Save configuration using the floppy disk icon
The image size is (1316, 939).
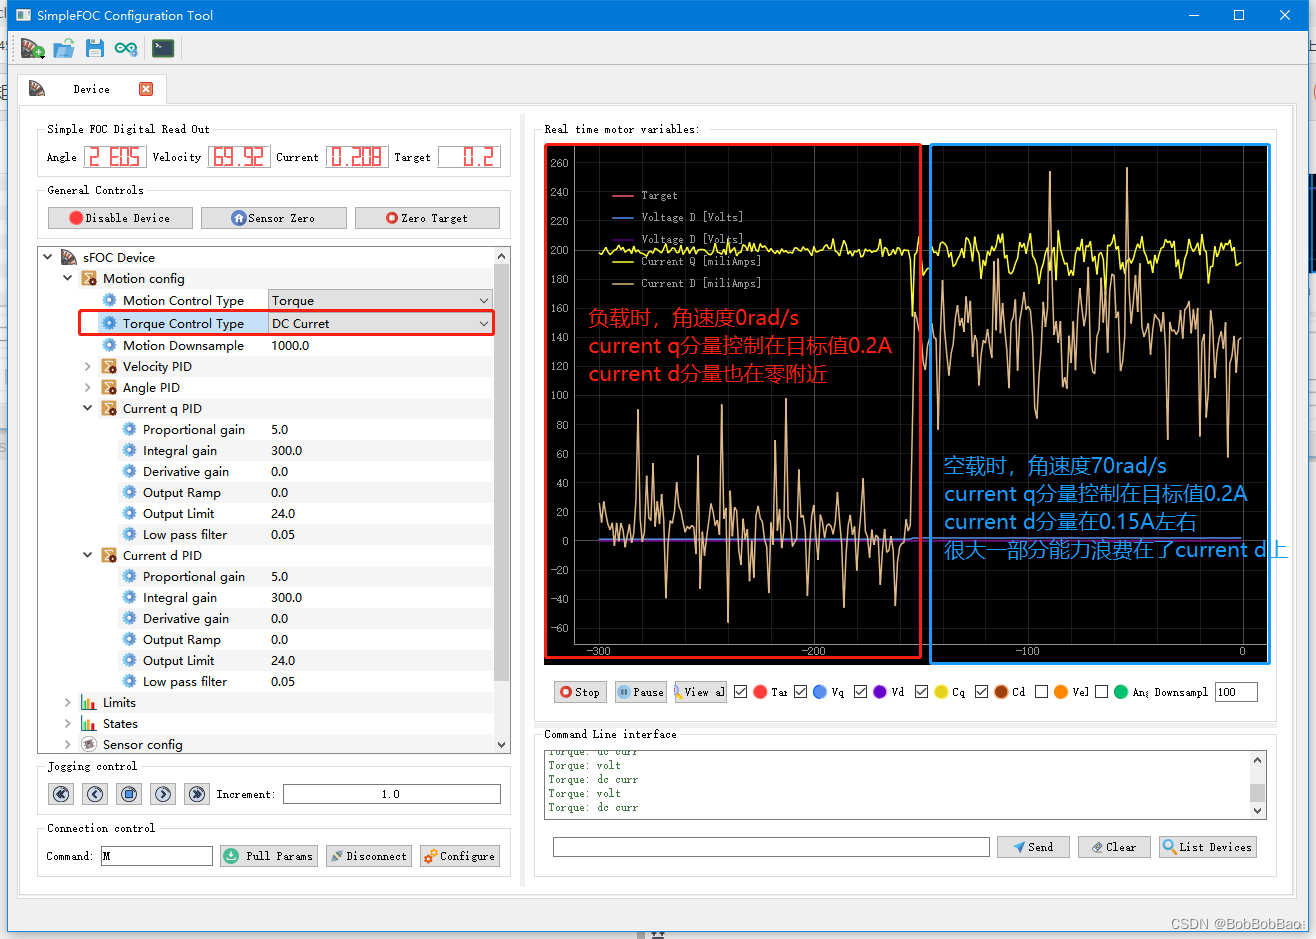(95, 48)
